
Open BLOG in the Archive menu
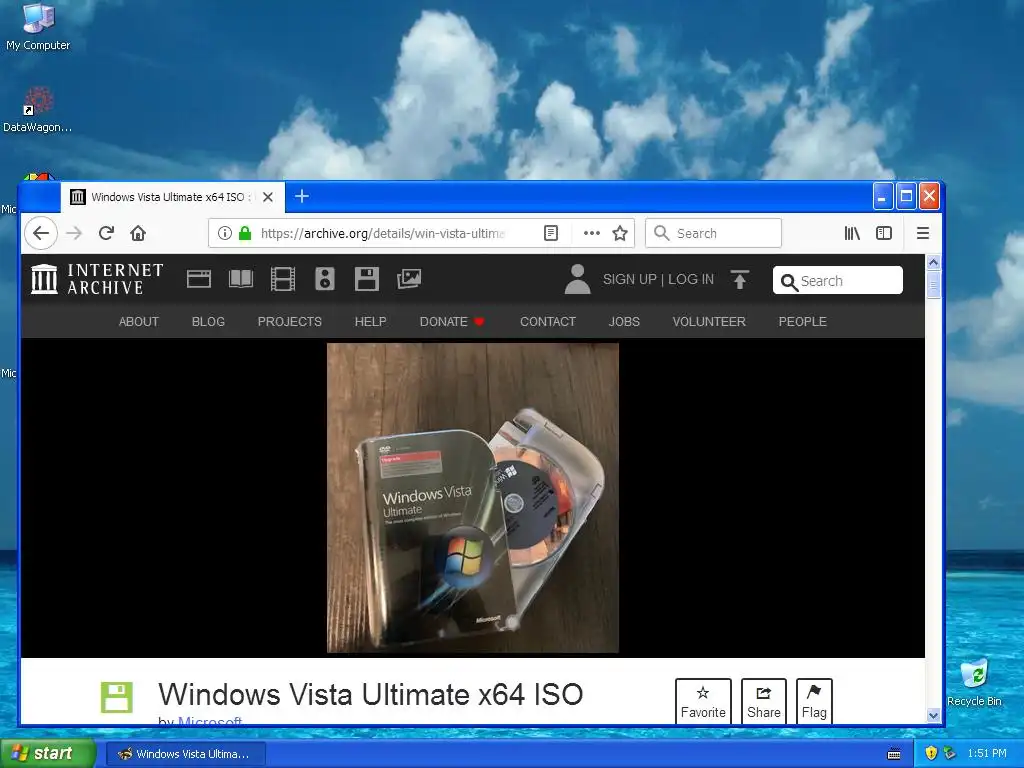[x=208, y=321]
